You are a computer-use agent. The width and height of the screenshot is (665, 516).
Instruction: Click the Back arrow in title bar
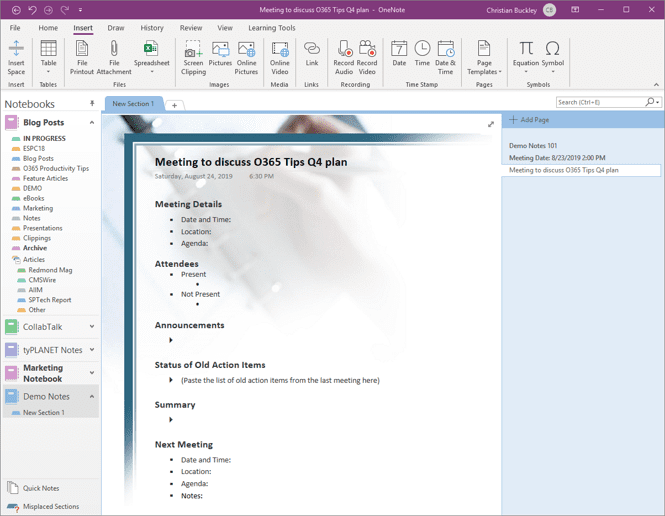pos(16,10)
